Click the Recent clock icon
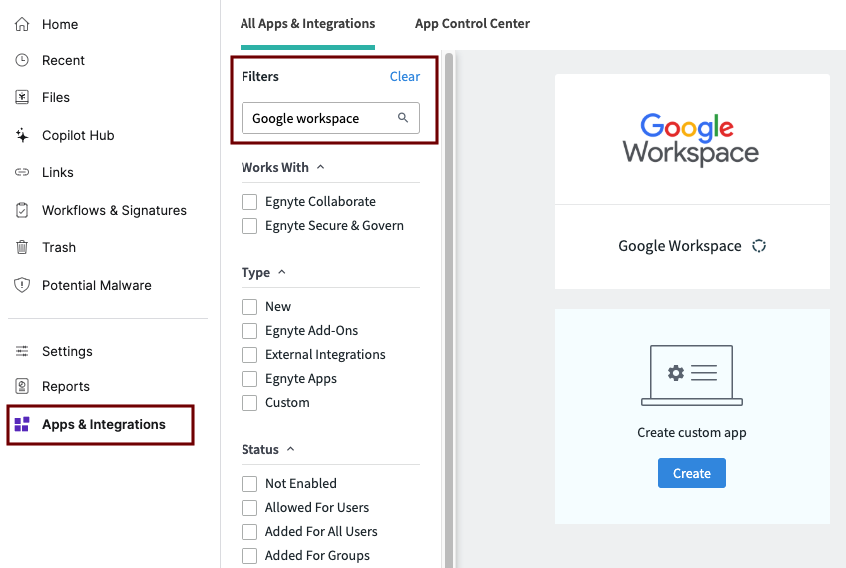The width and height of the screenshot is (846, 568). point(22,60)
